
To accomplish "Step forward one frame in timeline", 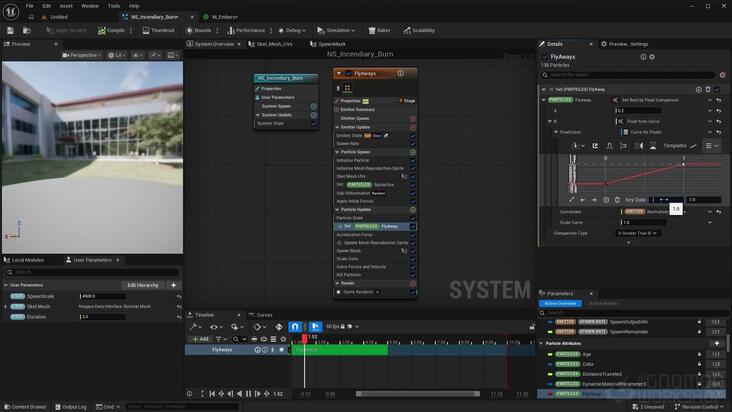I will click(258, 394).
